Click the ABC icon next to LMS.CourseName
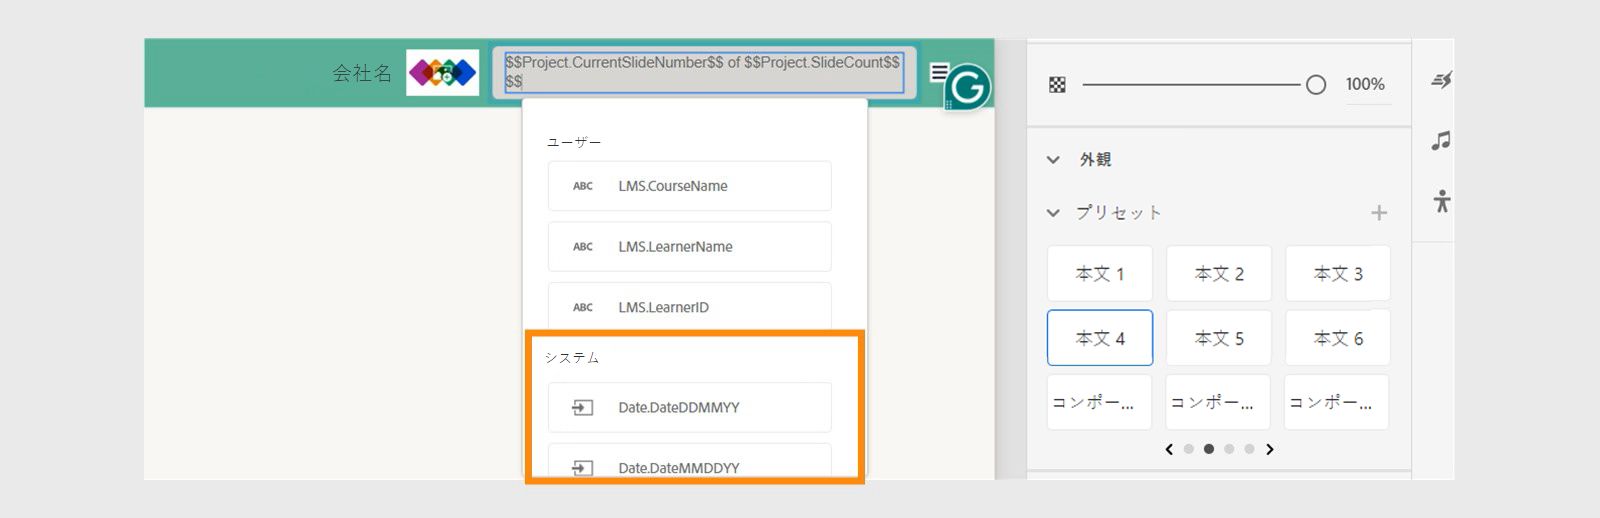1600x518 pixels. point(583,186)
